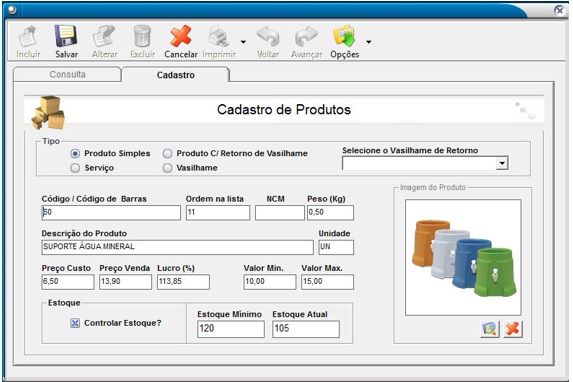Click the product image thumbnail
573x382 pixels.
(463, 258)
